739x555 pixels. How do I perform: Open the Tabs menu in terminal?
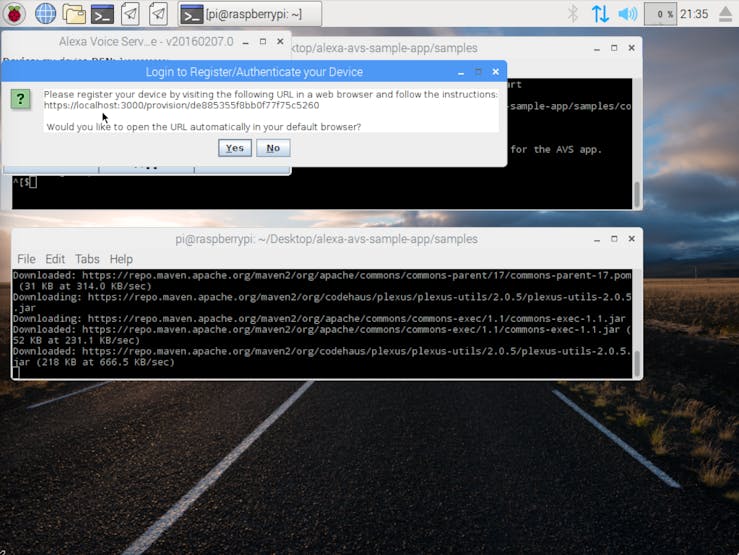click(87, 259)
